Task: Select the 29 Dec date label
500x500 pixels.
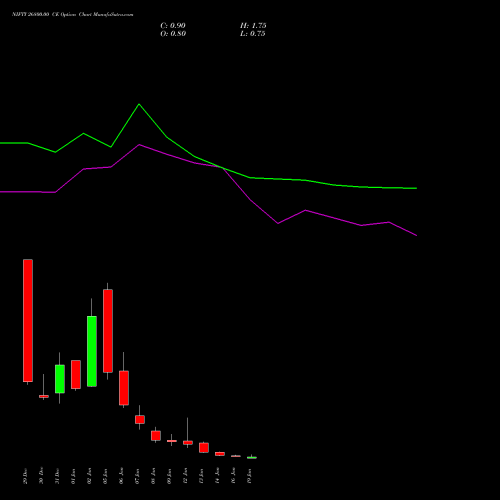Action: [x=26, y=476]
